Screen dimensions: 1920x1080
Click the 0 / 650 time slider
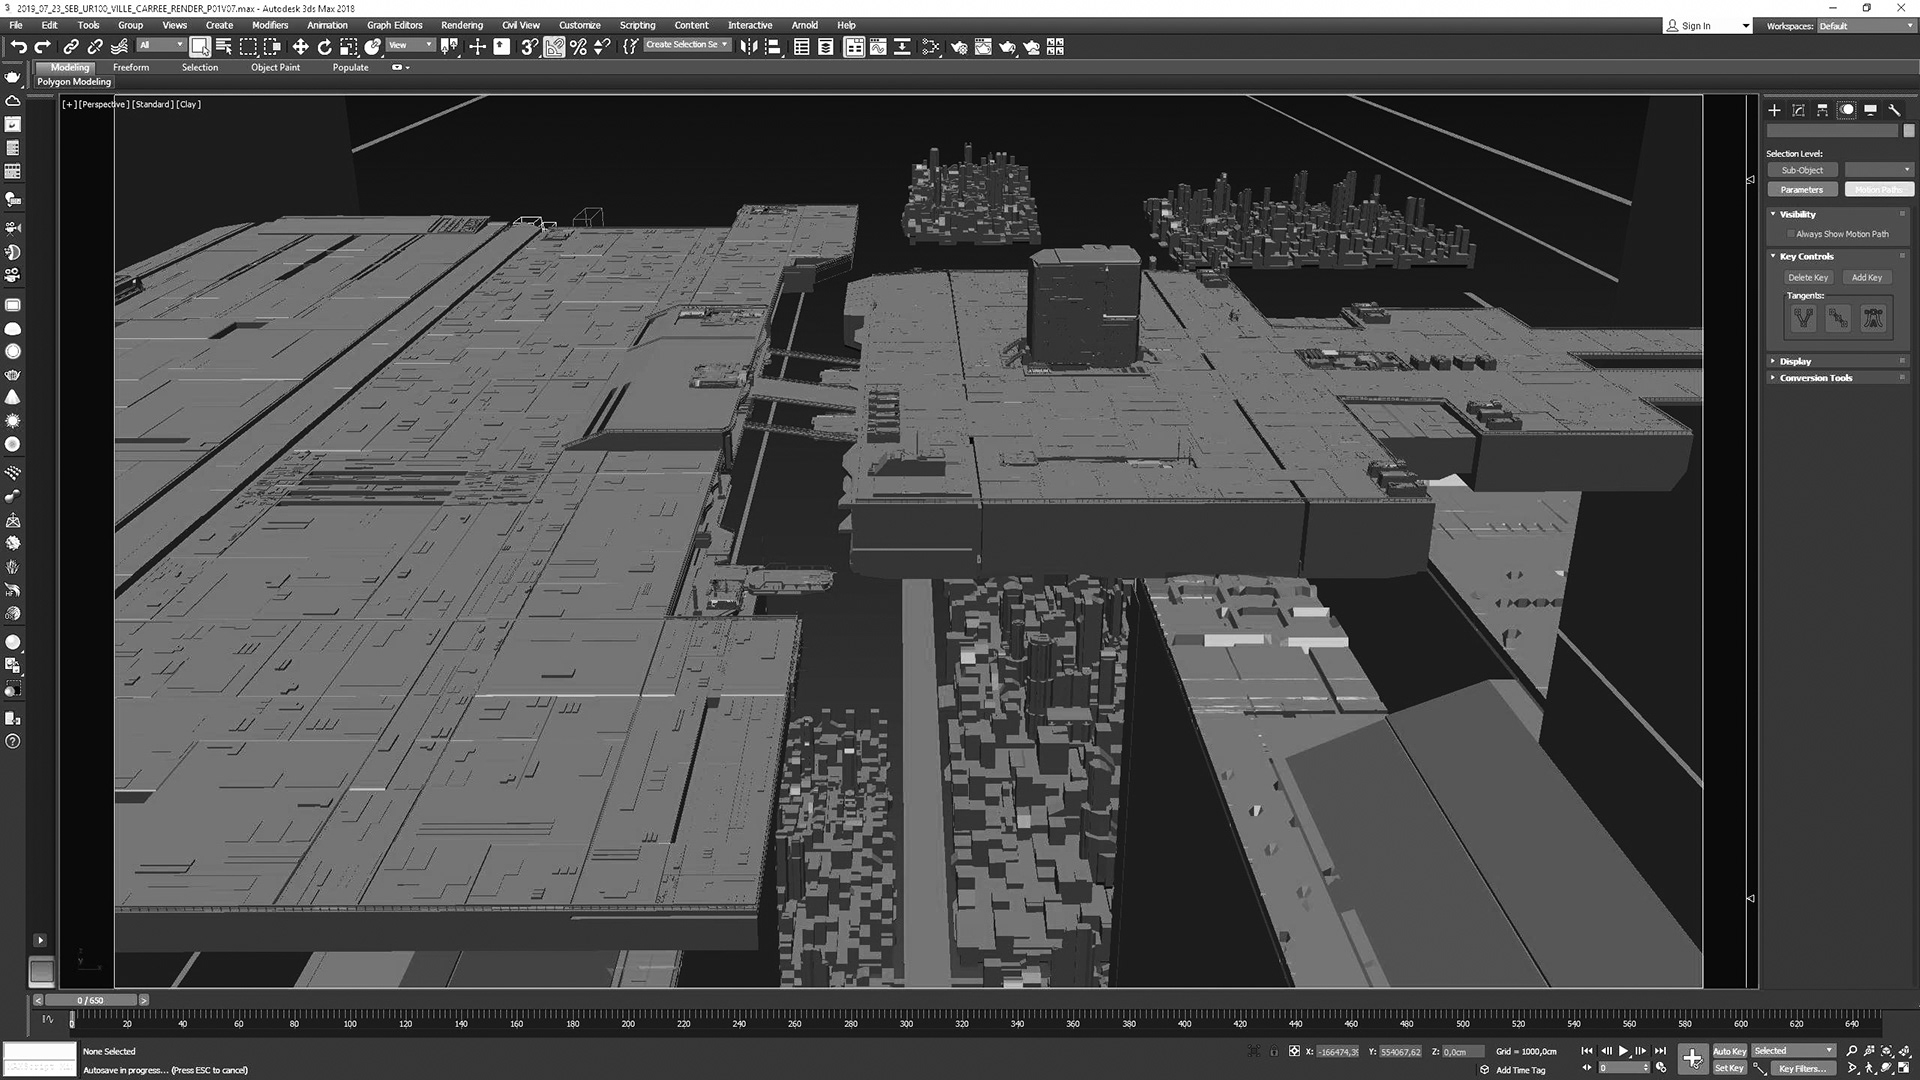tap(91, 1000)
